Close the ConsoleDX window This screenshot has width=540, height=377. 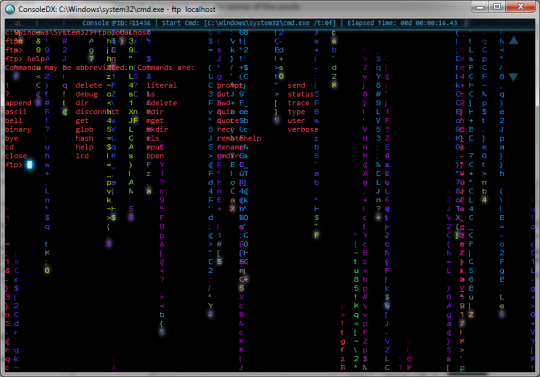520,7
